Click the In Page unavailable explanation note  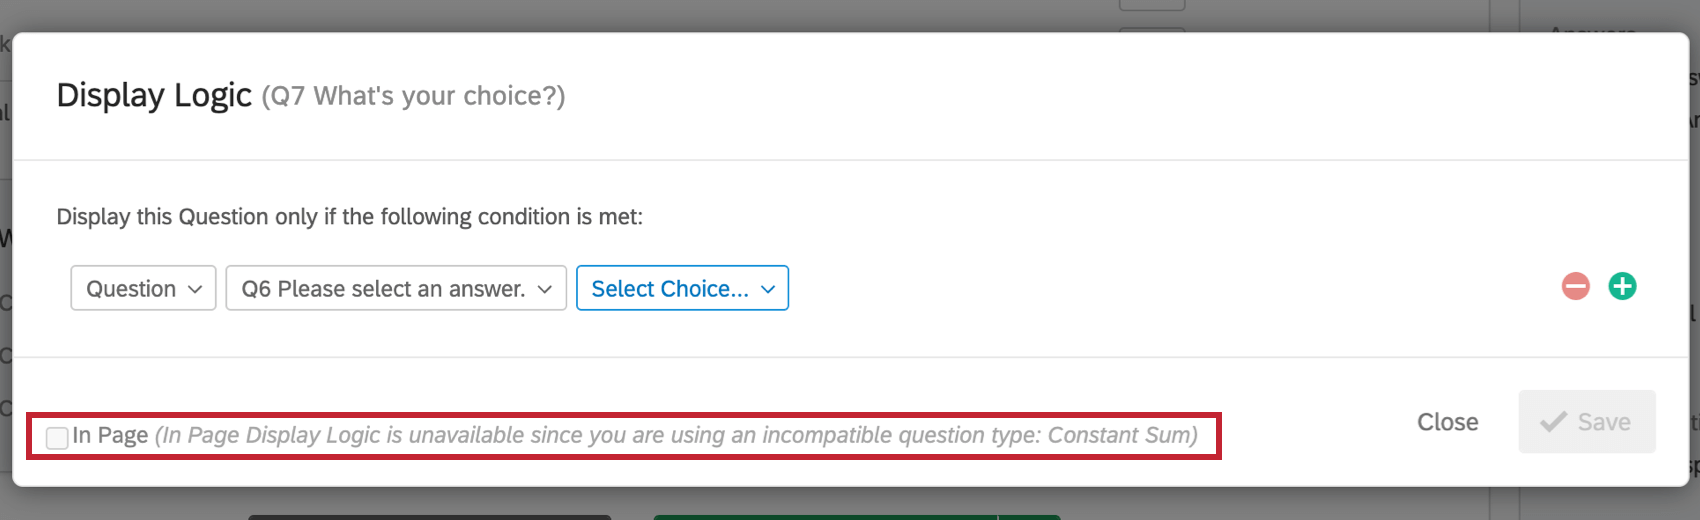[676, 435]
